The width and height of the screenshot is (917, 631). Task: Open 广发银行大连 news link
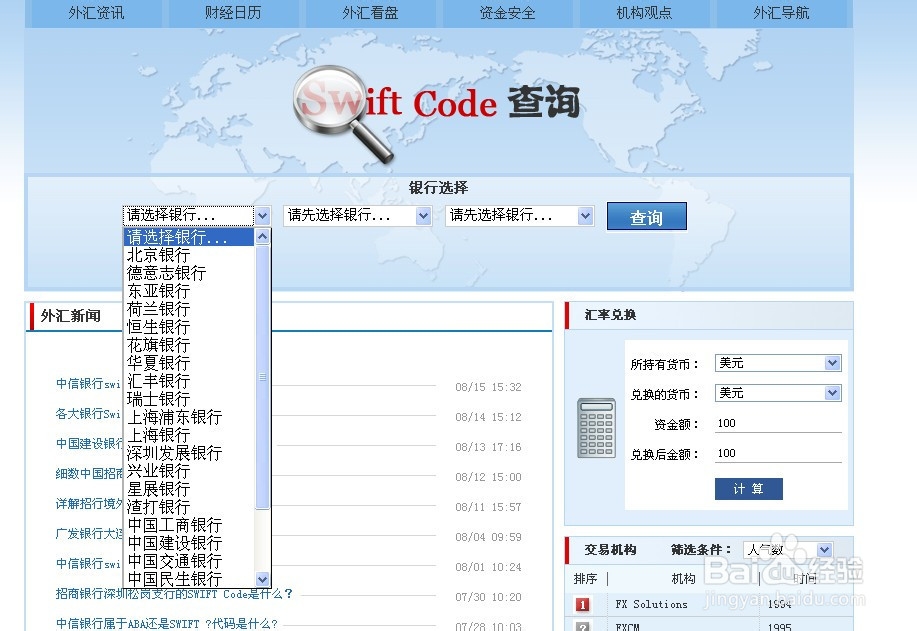point(89,533)
